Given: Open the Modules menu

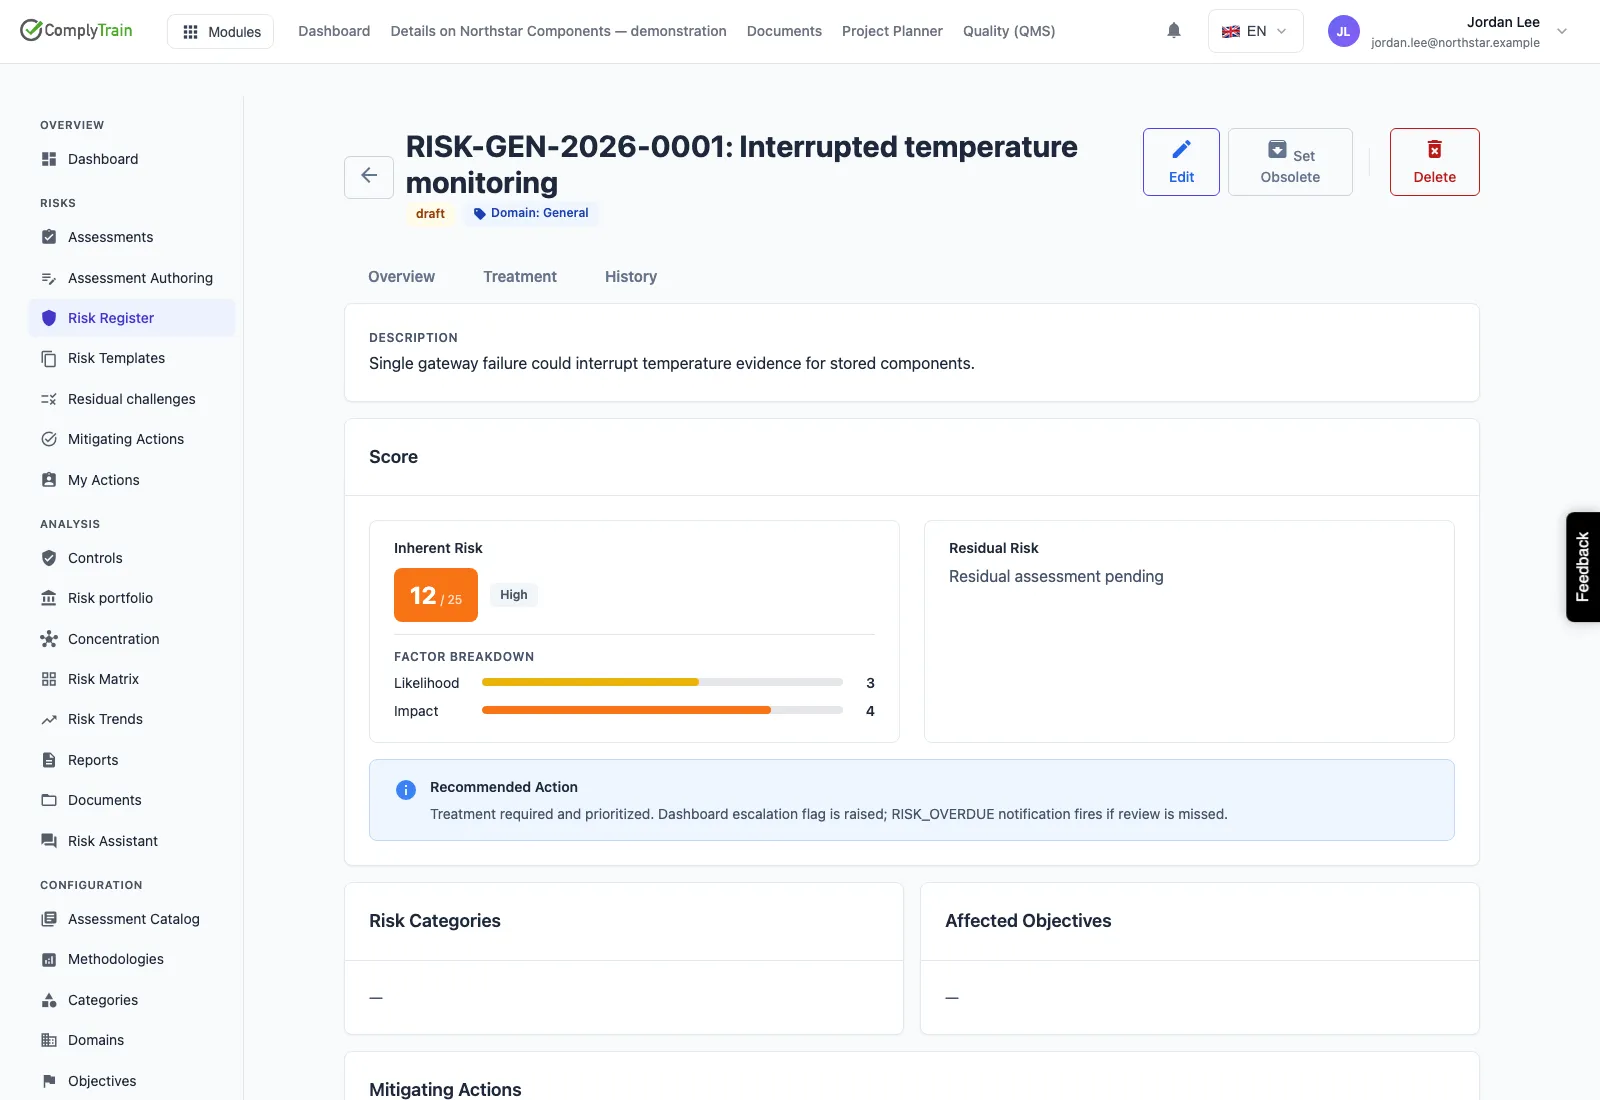Looking at the screenshot, I should click(220, 31).
